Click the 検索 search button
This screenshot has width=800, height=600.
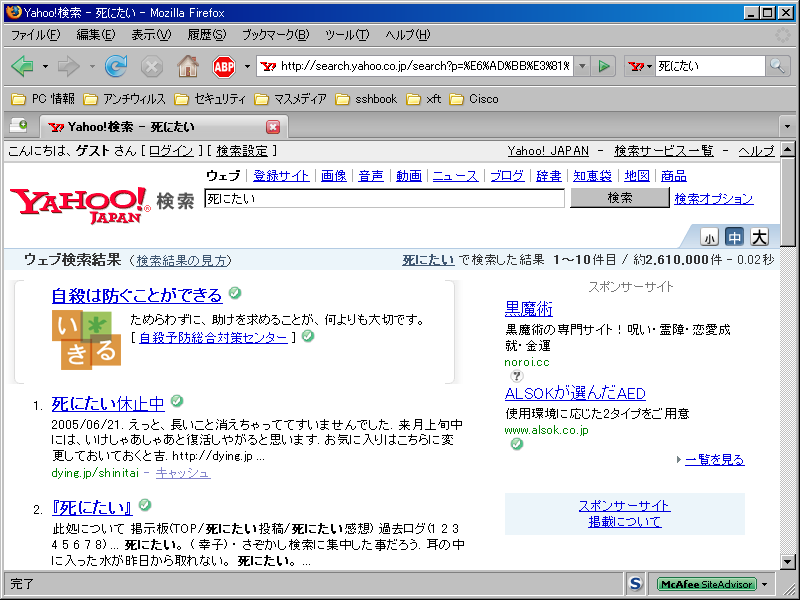(619, 197)
